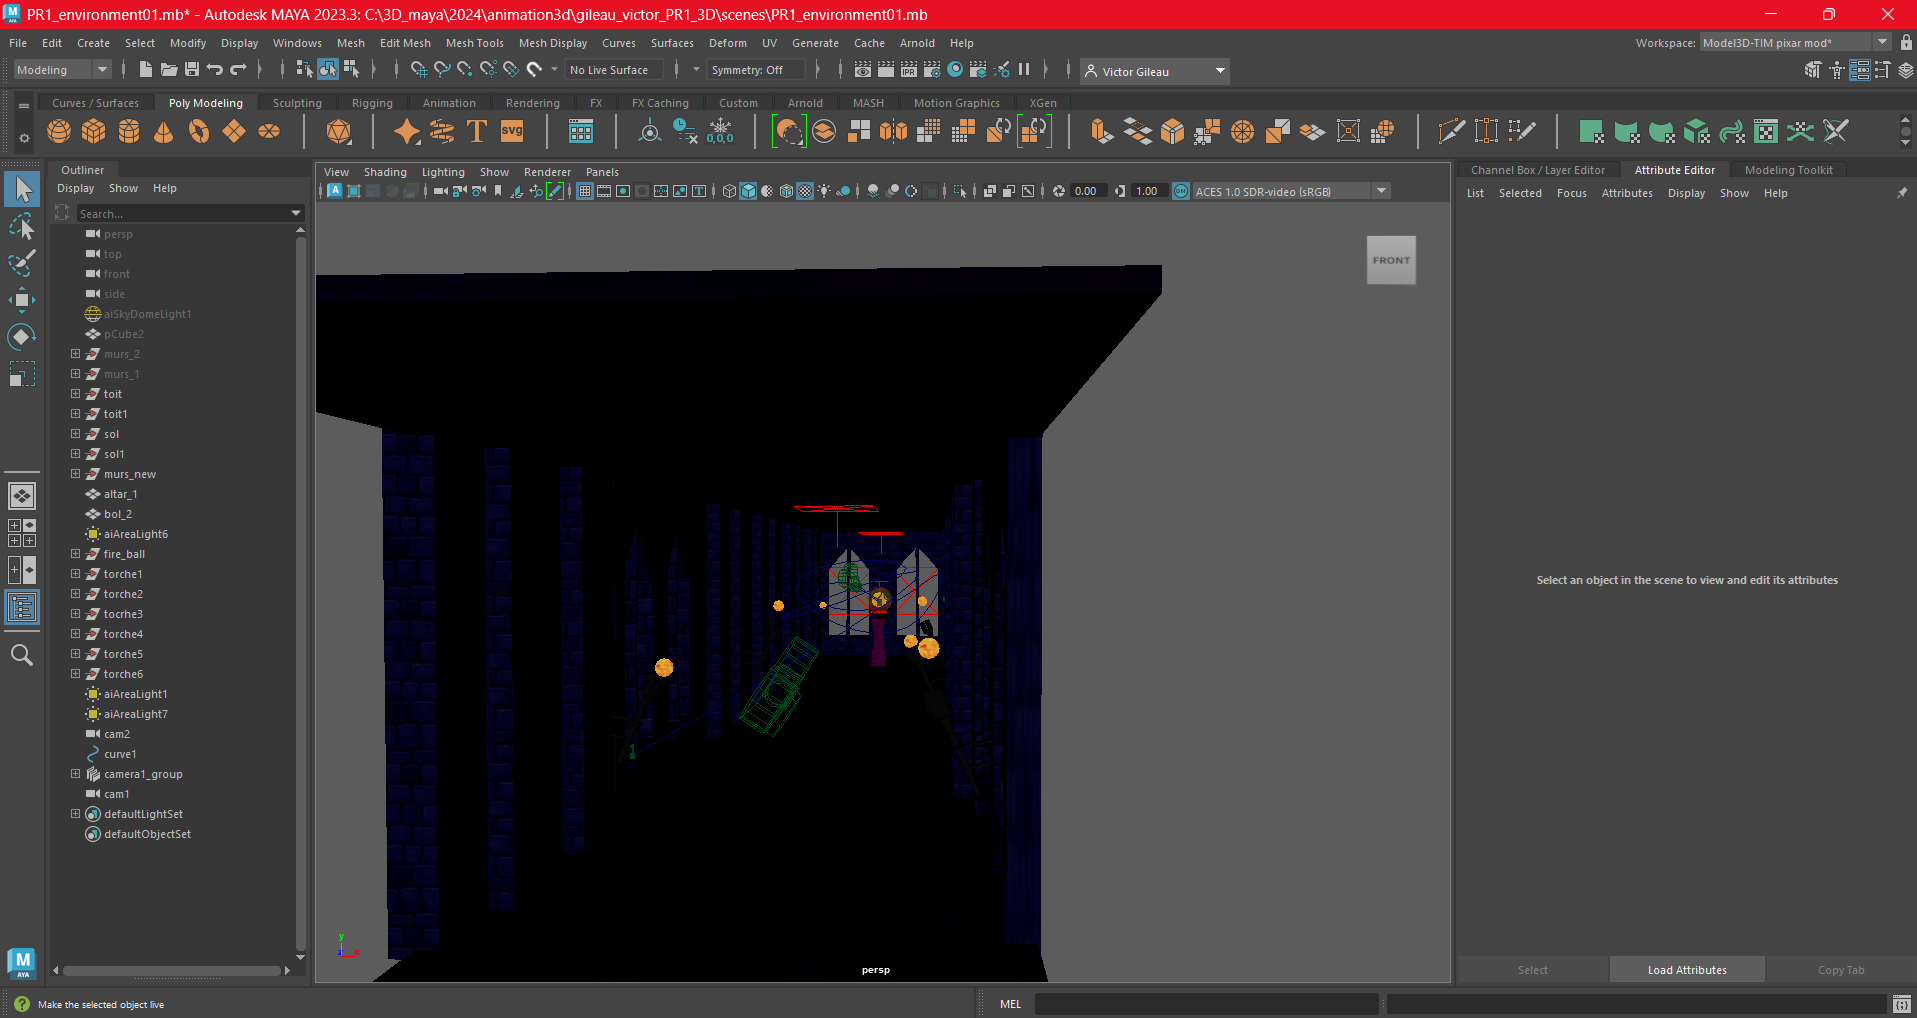Switch to the Rigging shelf tab
Screen dimensions: 1917x1018
(x=372, y=103)
